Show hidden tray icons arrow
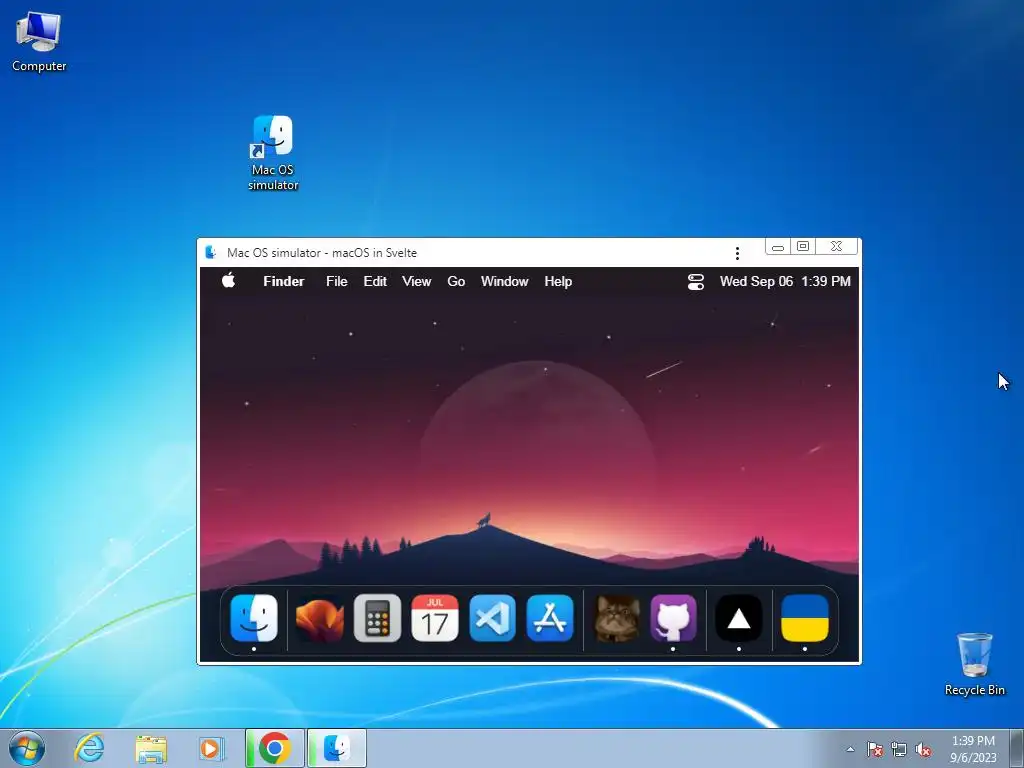 point(850,749)
